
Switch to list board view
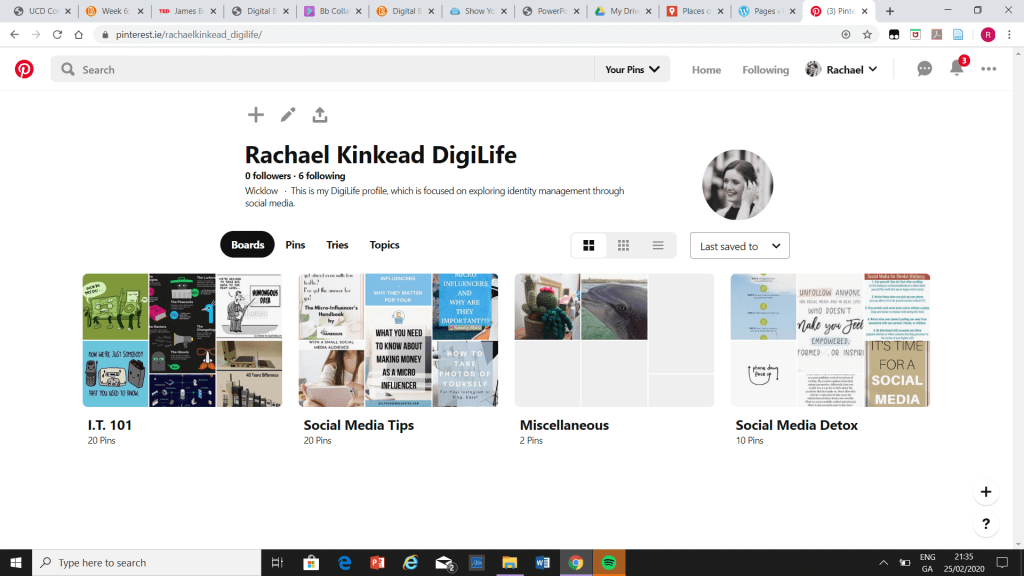pyautogui.click(x=658, y=245)
